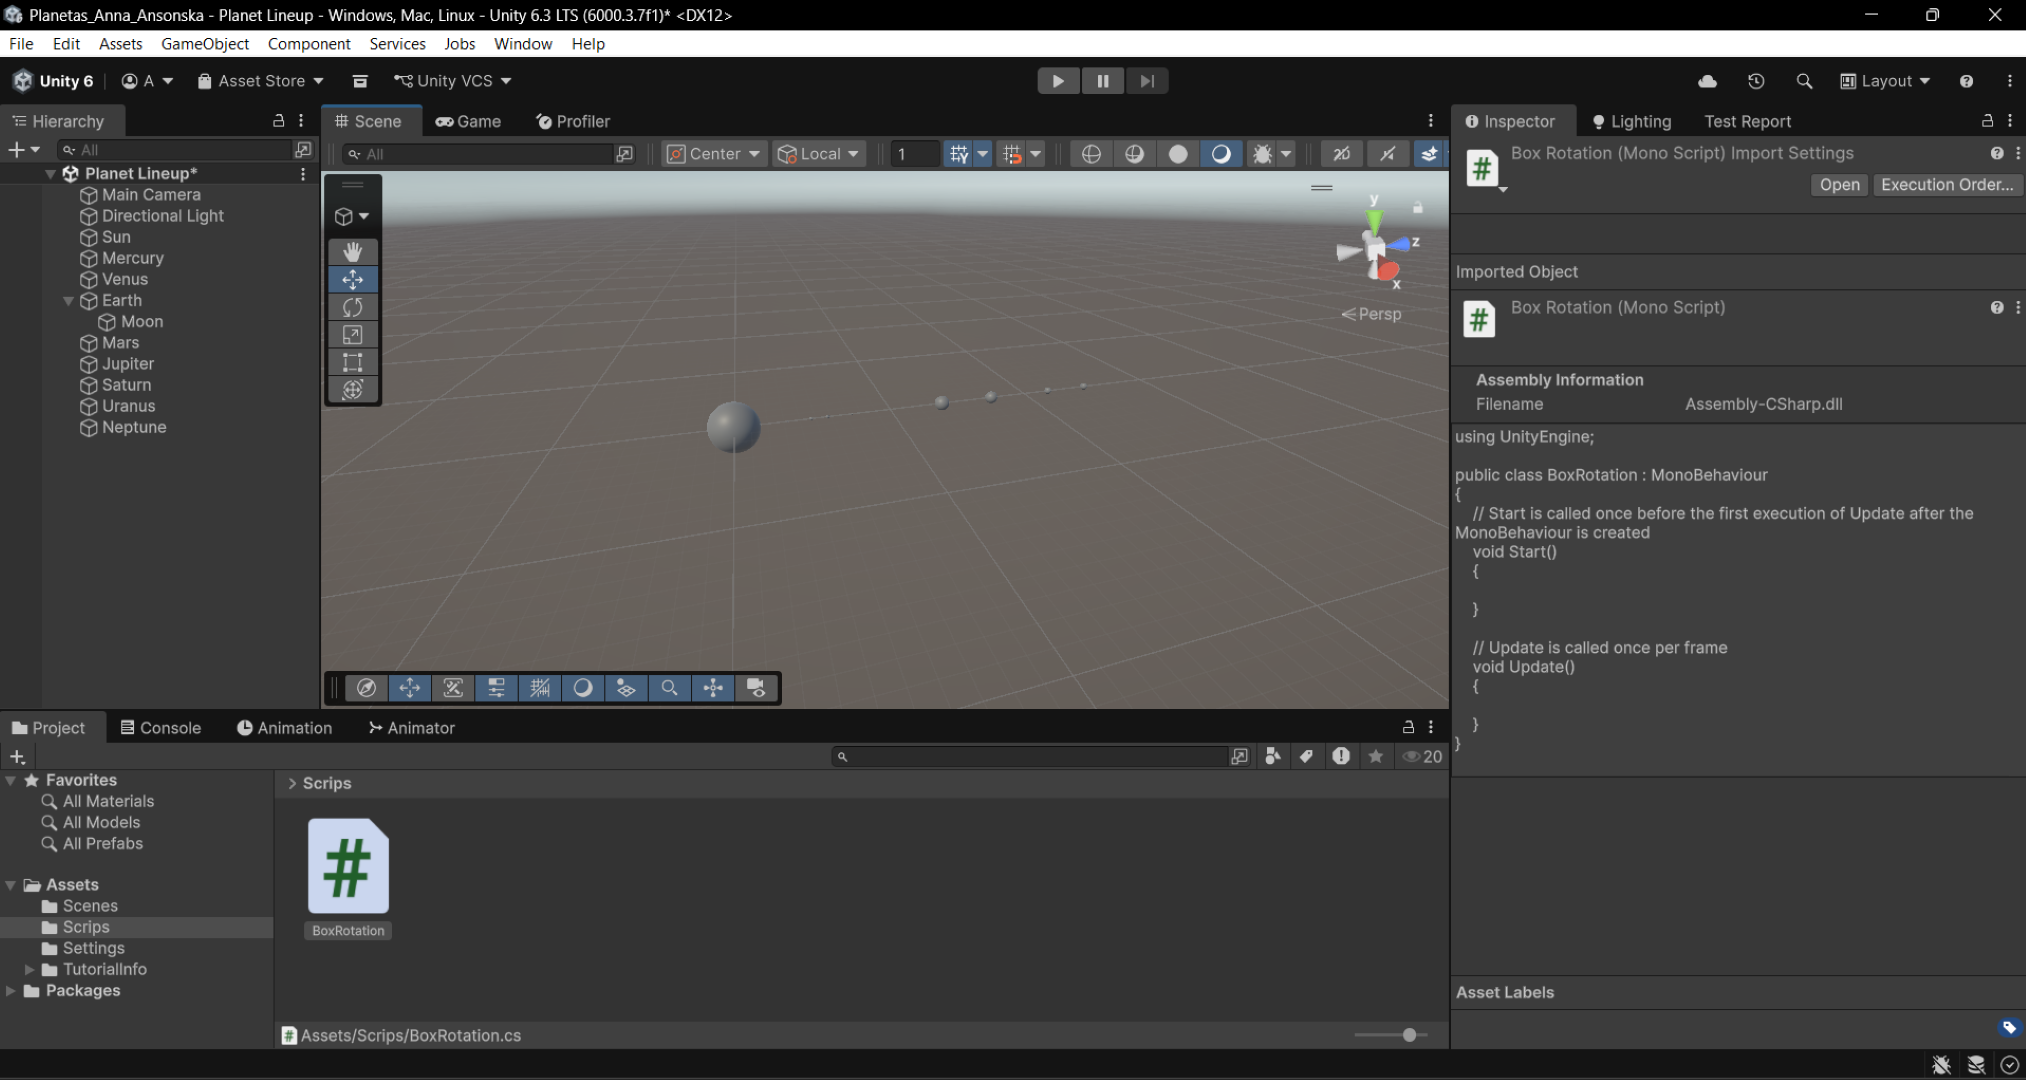Open the Undo History icon
Screen dimensions: 2026x1080
point(1756,81)
